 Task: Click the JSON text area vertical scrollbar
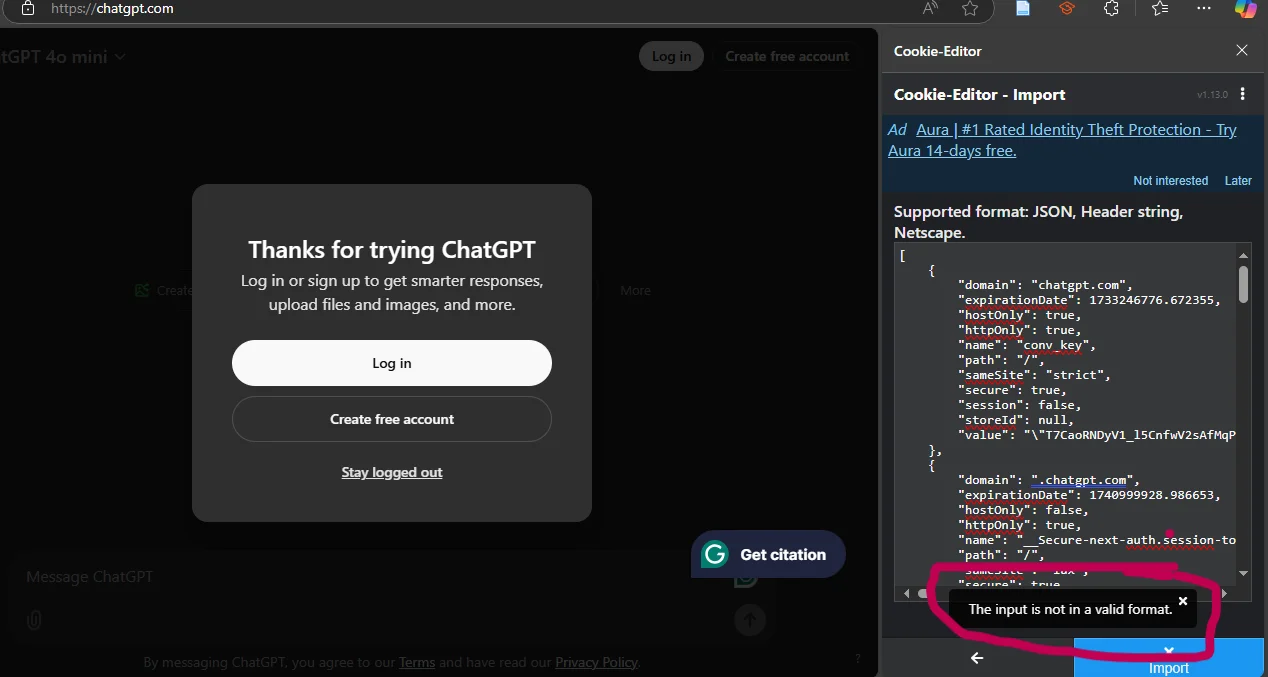tap(1243, 283)
